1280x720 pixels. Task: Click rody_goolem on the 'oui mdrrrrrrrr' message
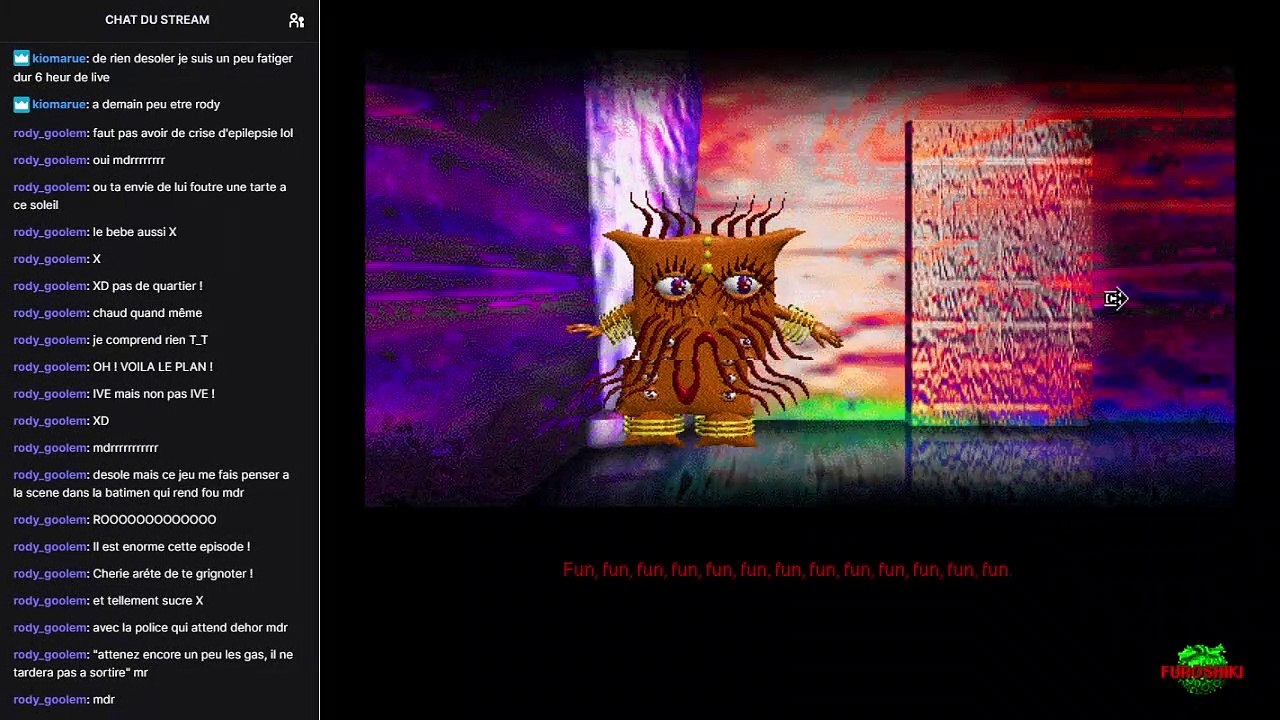[50, 160]
